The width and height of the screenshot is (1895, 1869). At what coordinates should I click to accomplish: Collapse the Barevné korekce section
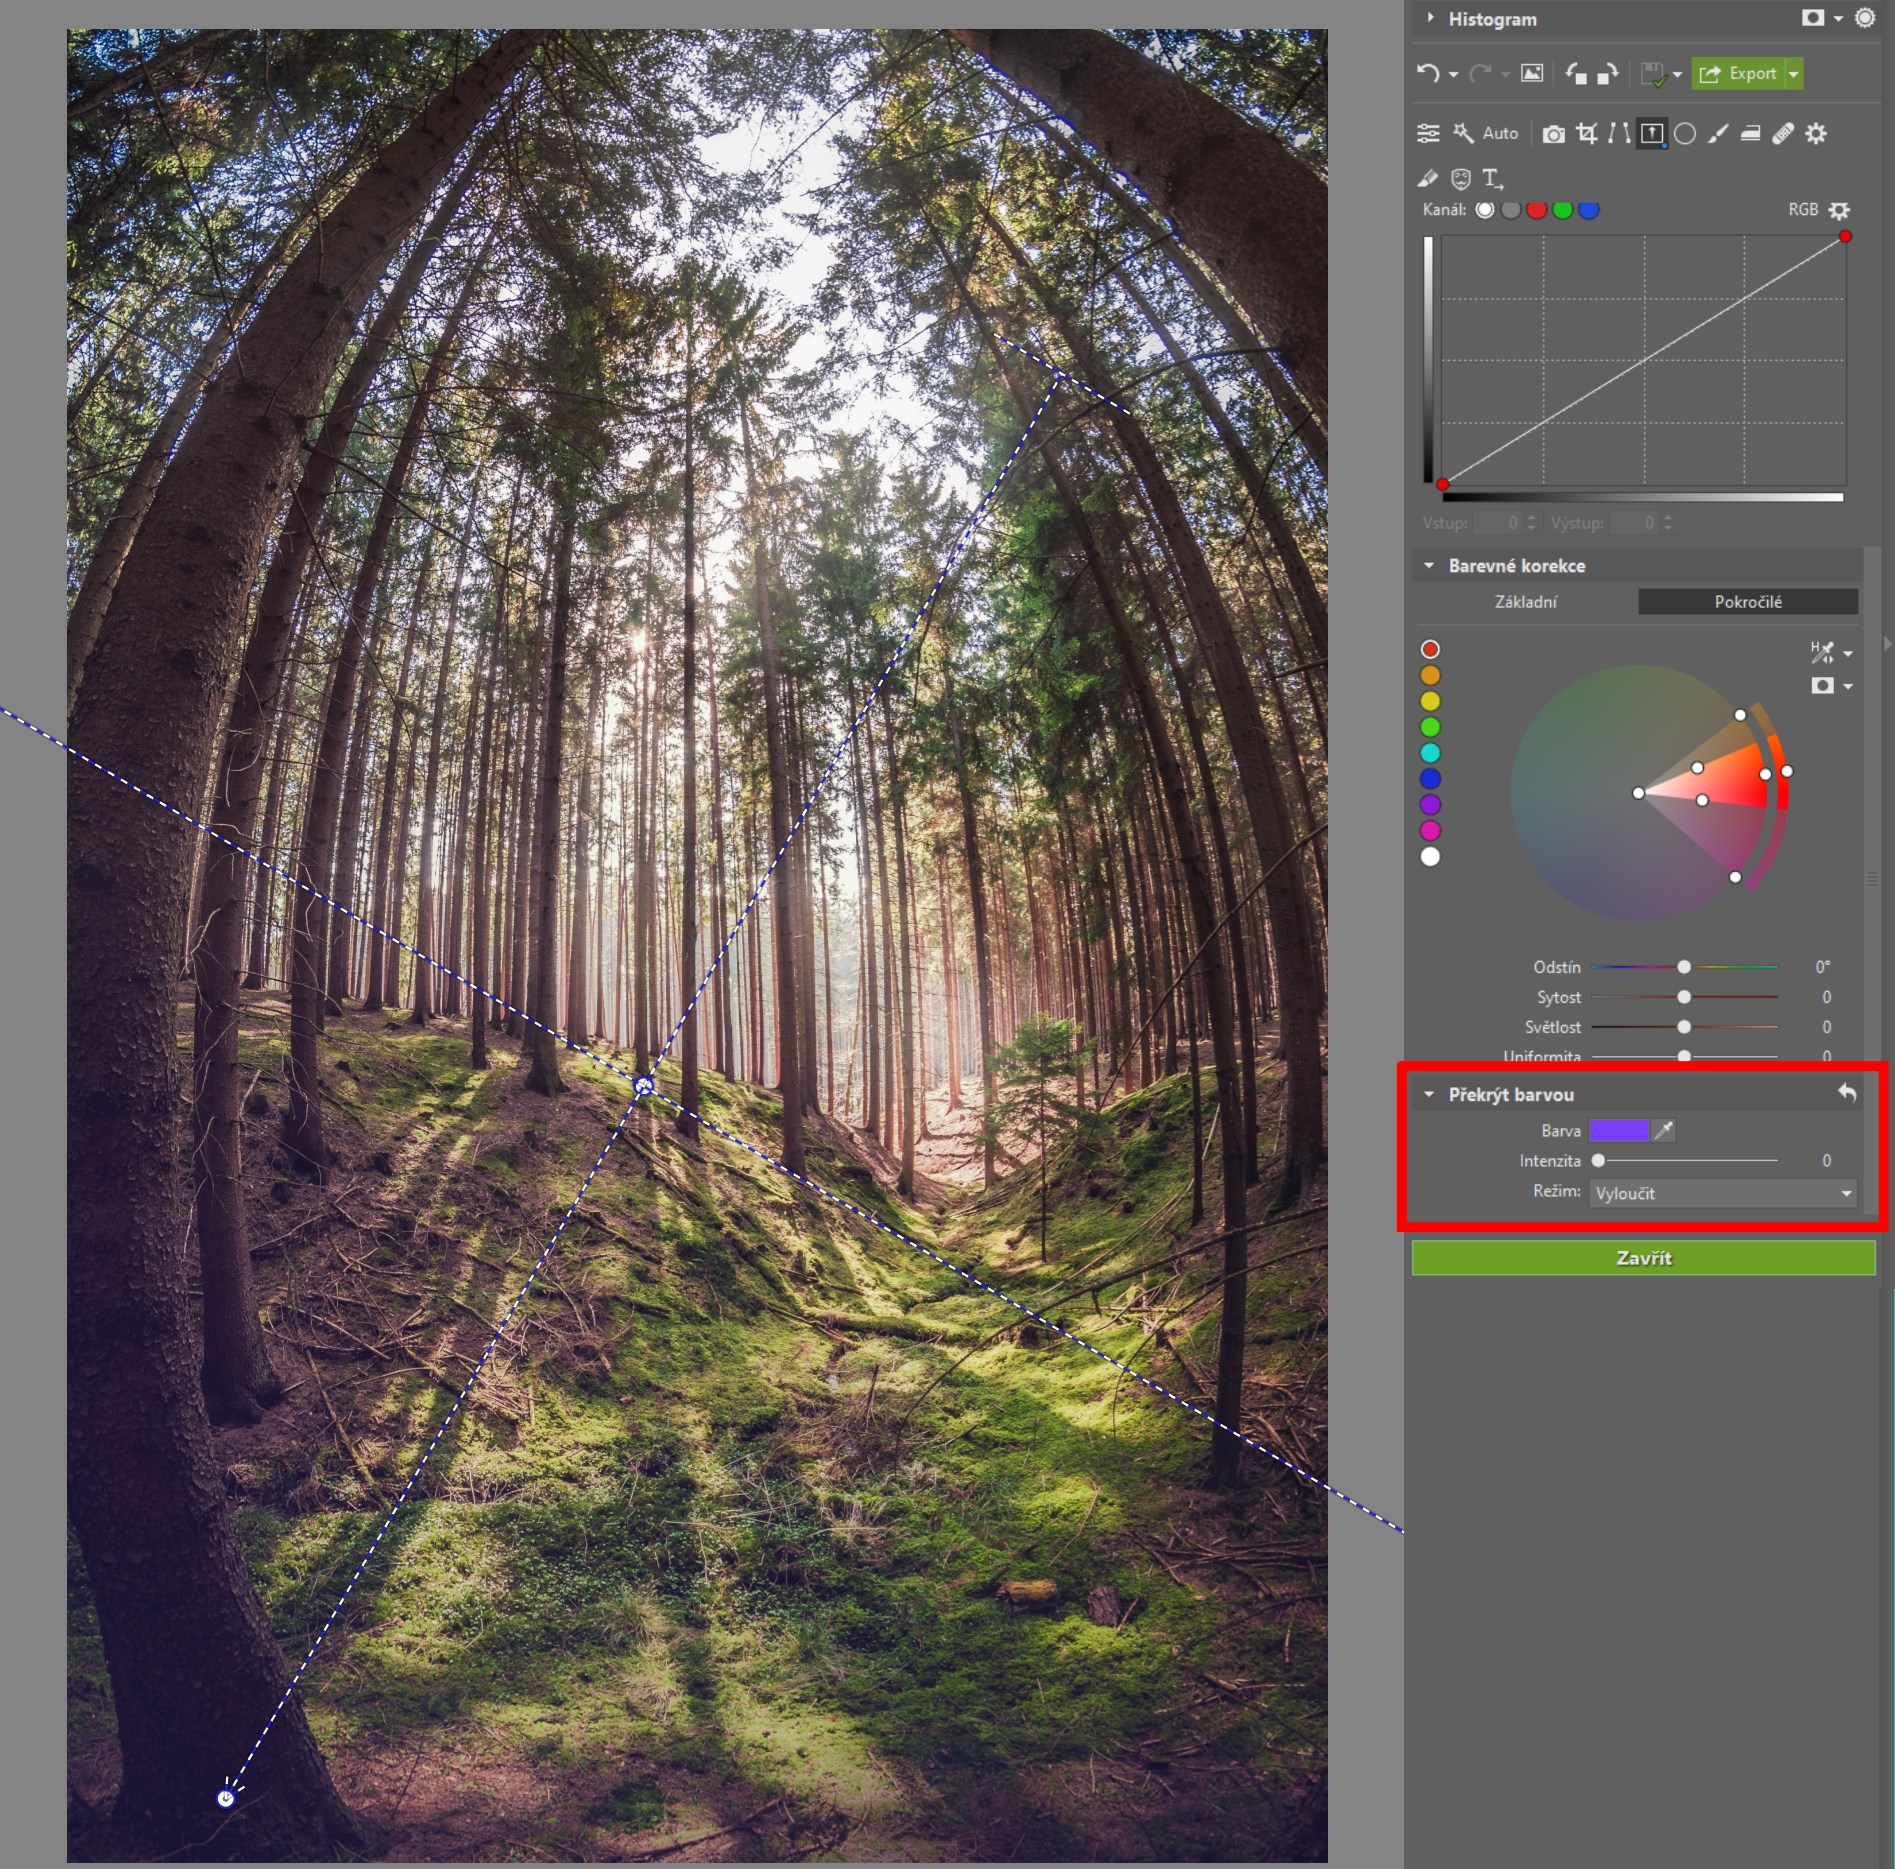click(1429, 566)
